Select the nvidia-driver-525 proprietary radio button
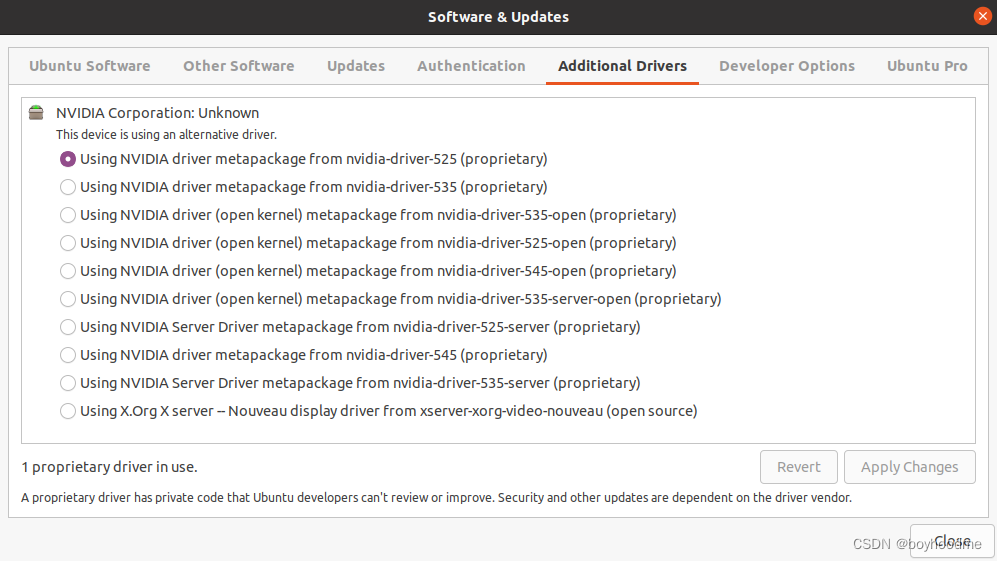Viewport: 997px width, 561px height. pyautogui.click(x=68, y=159)
